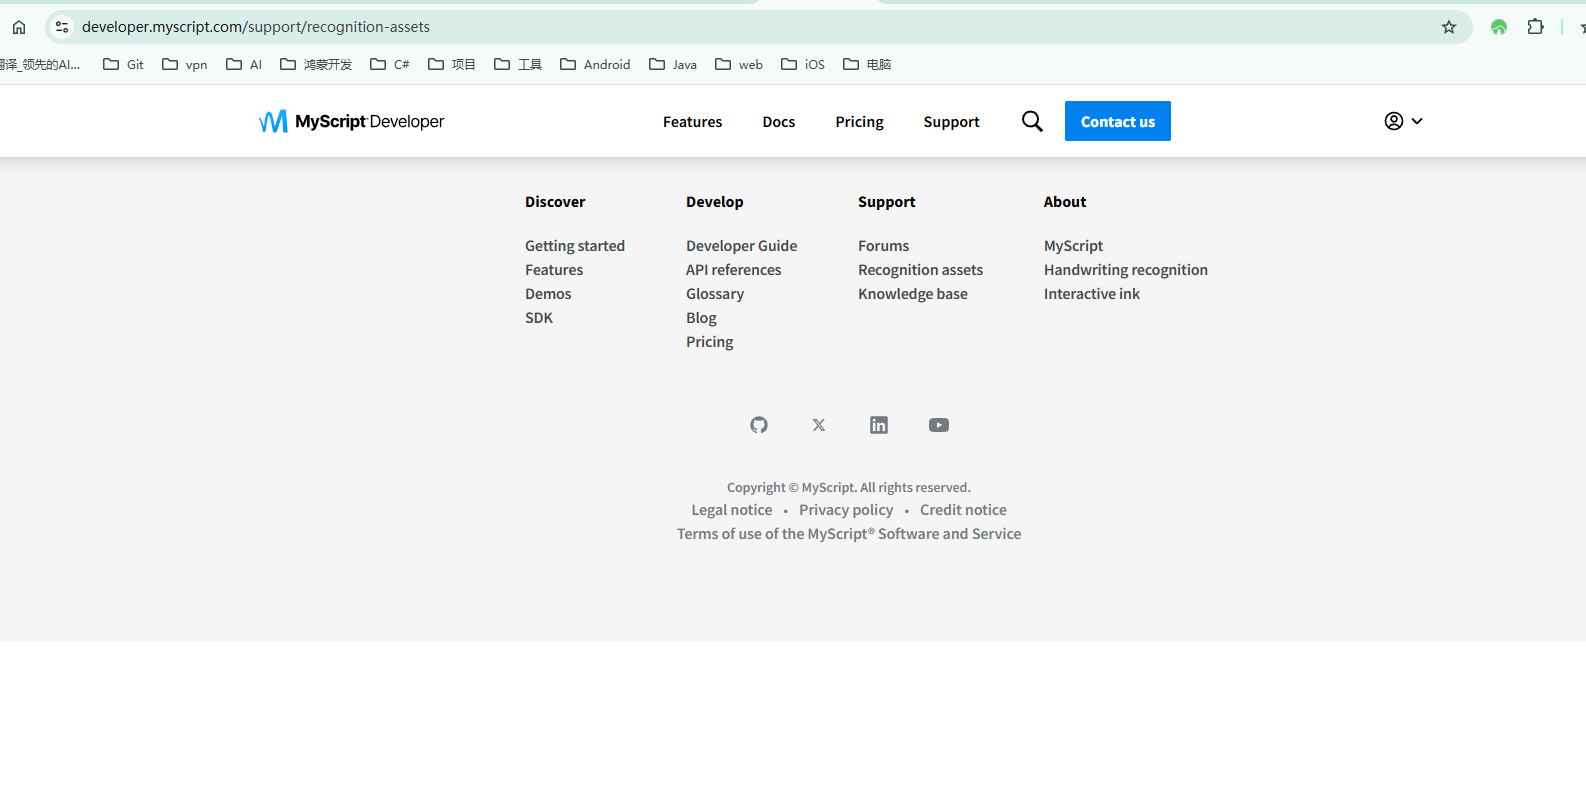Screen dimensions: 1586x797
Task: Open the Docs menu item
Action: tap(778, 121)
